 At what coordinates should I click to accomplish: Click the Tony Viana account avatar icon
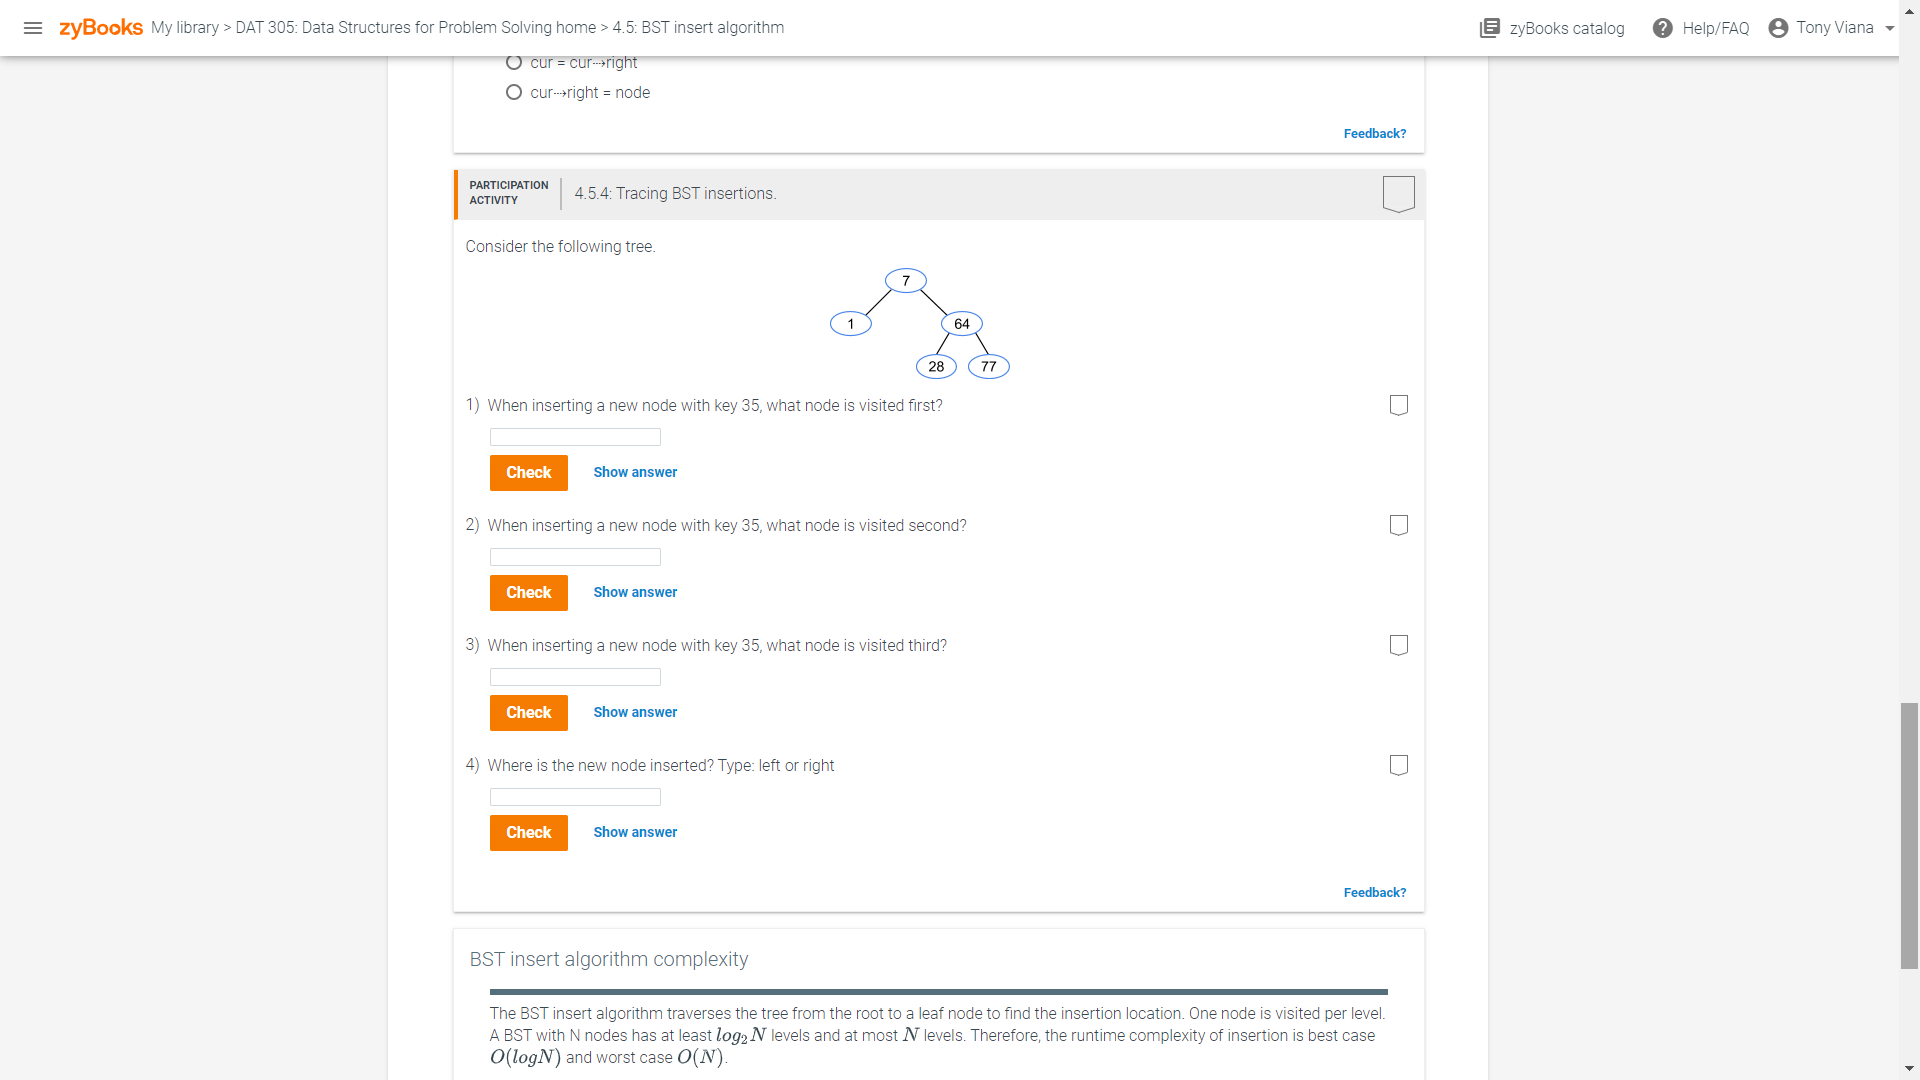1778,28
